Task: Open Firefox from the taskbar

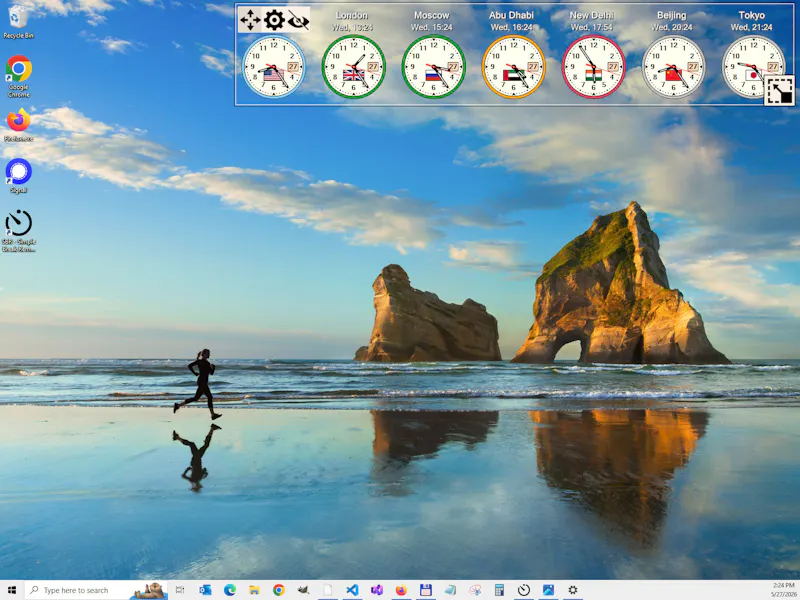Action: click(401, 590)
